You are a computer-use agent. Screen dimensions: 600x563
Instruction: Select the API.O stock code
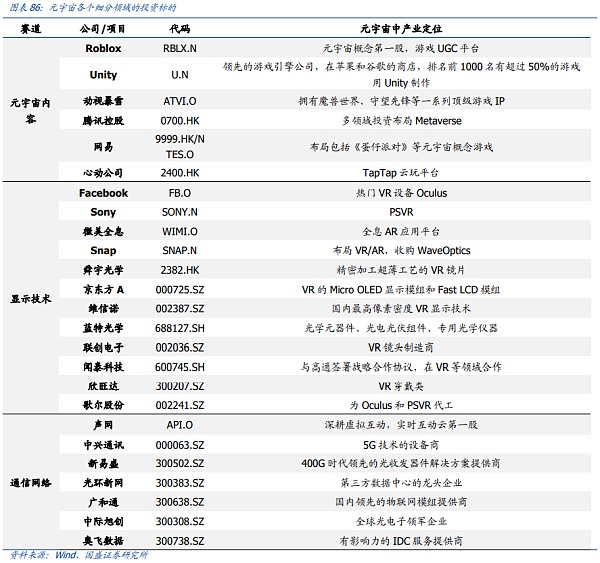(180, 425)
